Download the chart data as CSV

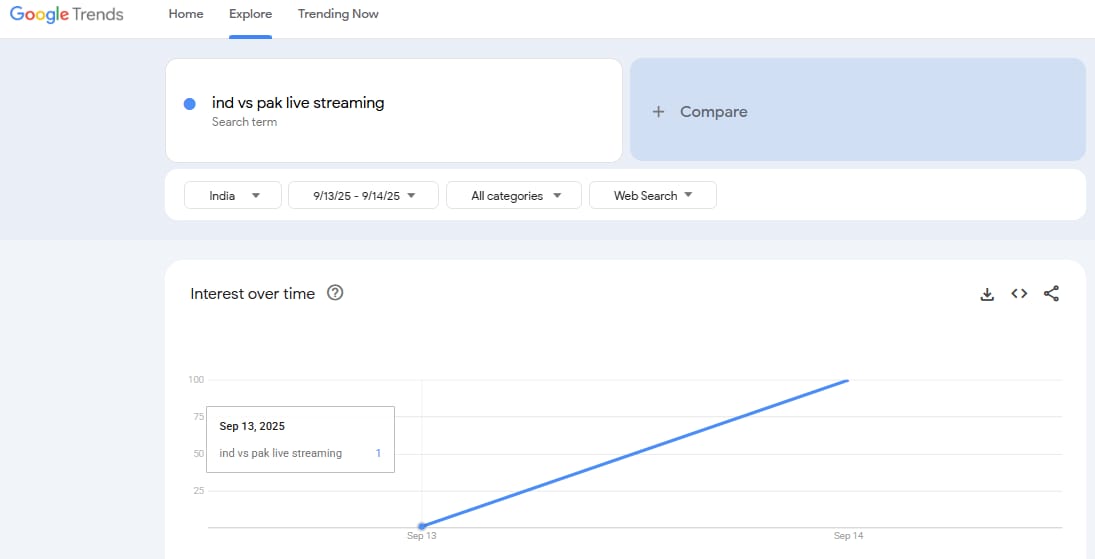[x=987, y=294]
